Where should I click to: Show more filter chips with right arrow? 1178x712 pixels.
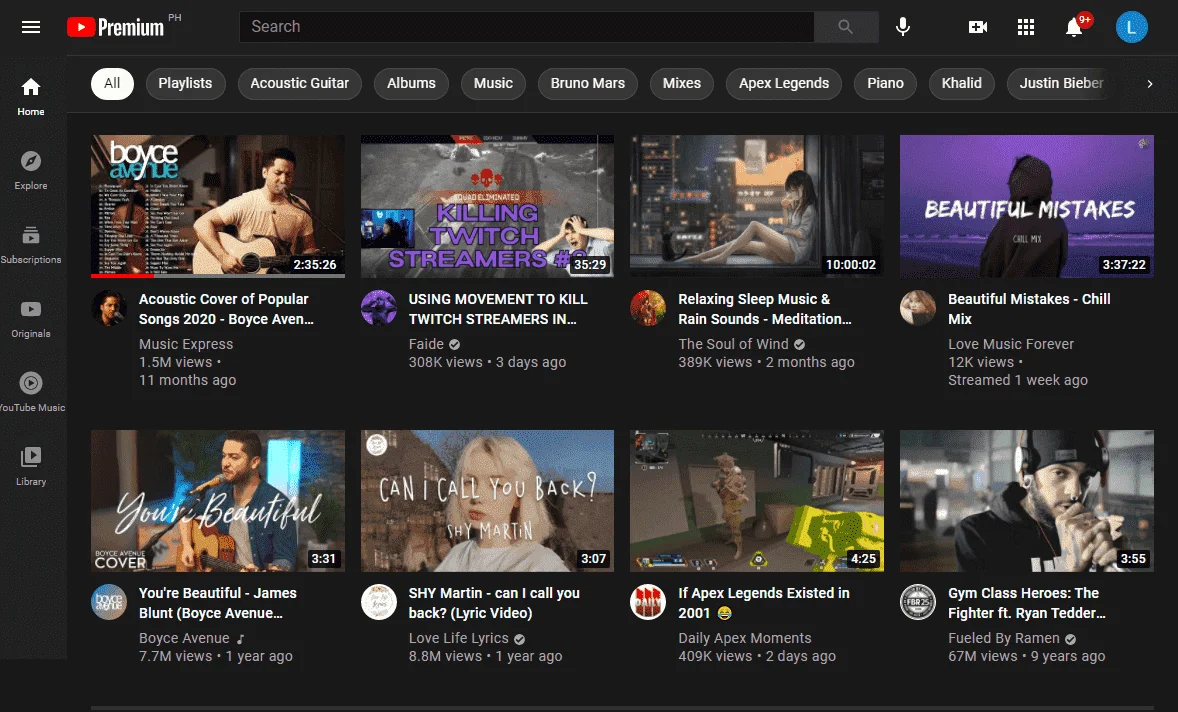1149,83
